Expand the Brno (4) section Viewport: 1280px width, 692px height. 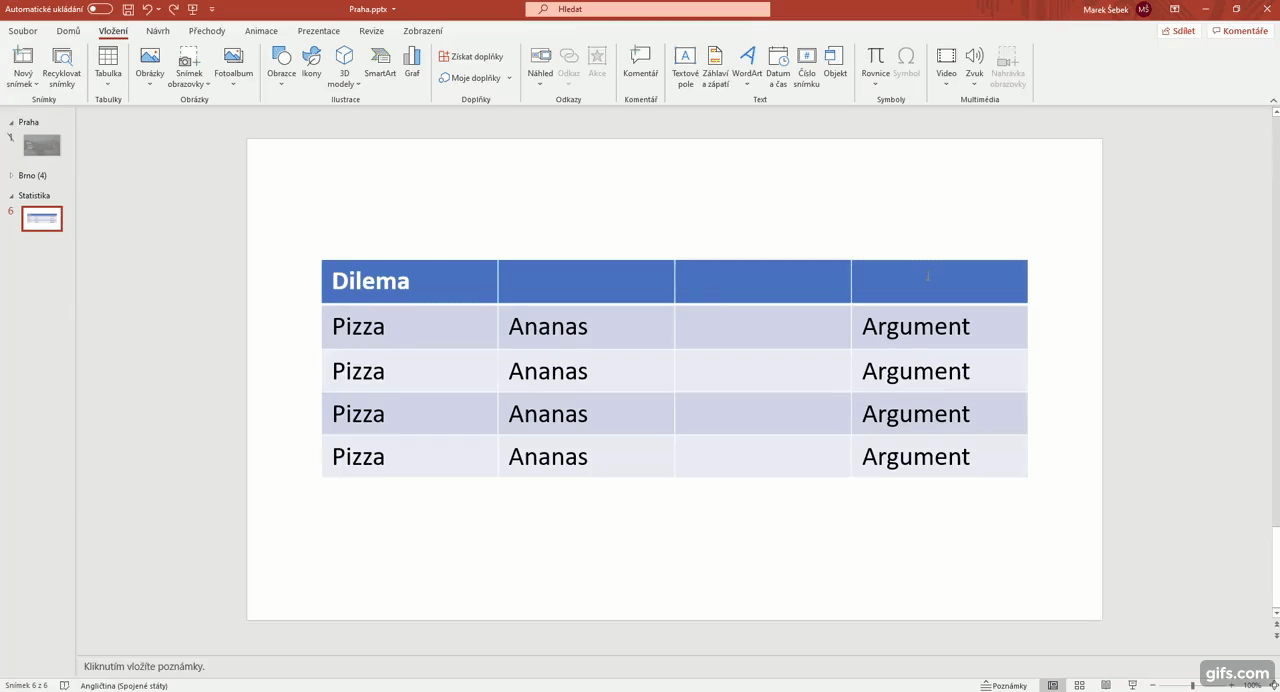[11, 175]
